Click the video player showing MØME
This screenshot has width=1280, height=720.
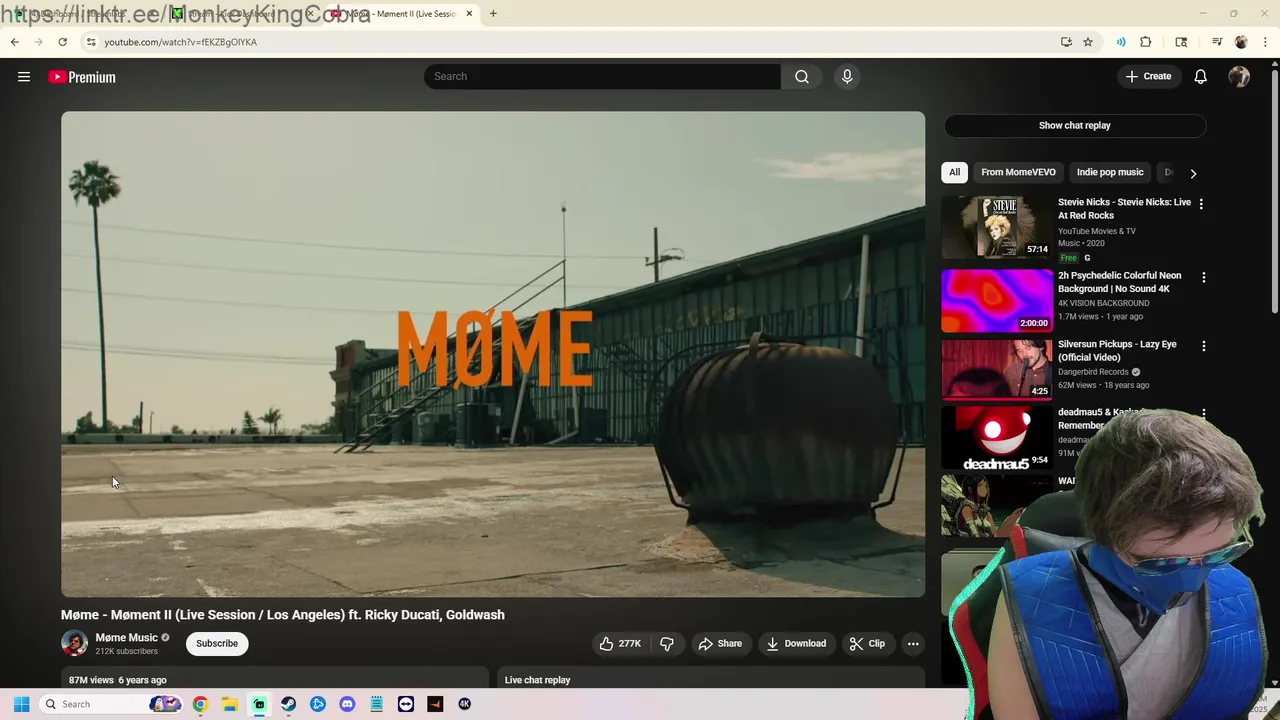[493, 354]
